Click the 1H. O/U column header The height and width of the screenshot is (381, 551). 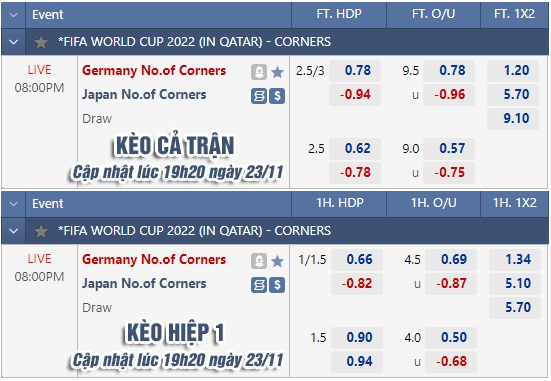(x=434, y=203)
